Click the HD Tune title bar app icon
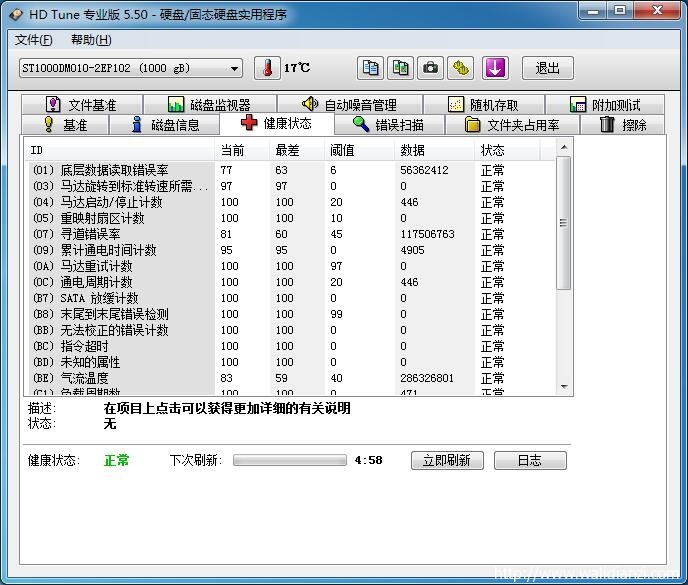 coord(16,14)
